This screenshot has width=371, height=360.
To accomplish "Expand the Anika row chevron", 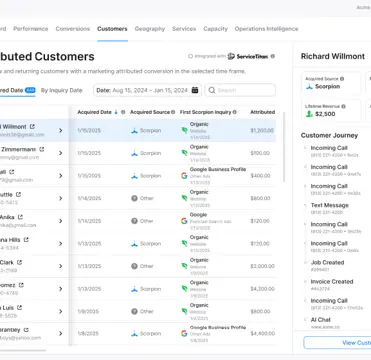I will (x=60, y=221).
